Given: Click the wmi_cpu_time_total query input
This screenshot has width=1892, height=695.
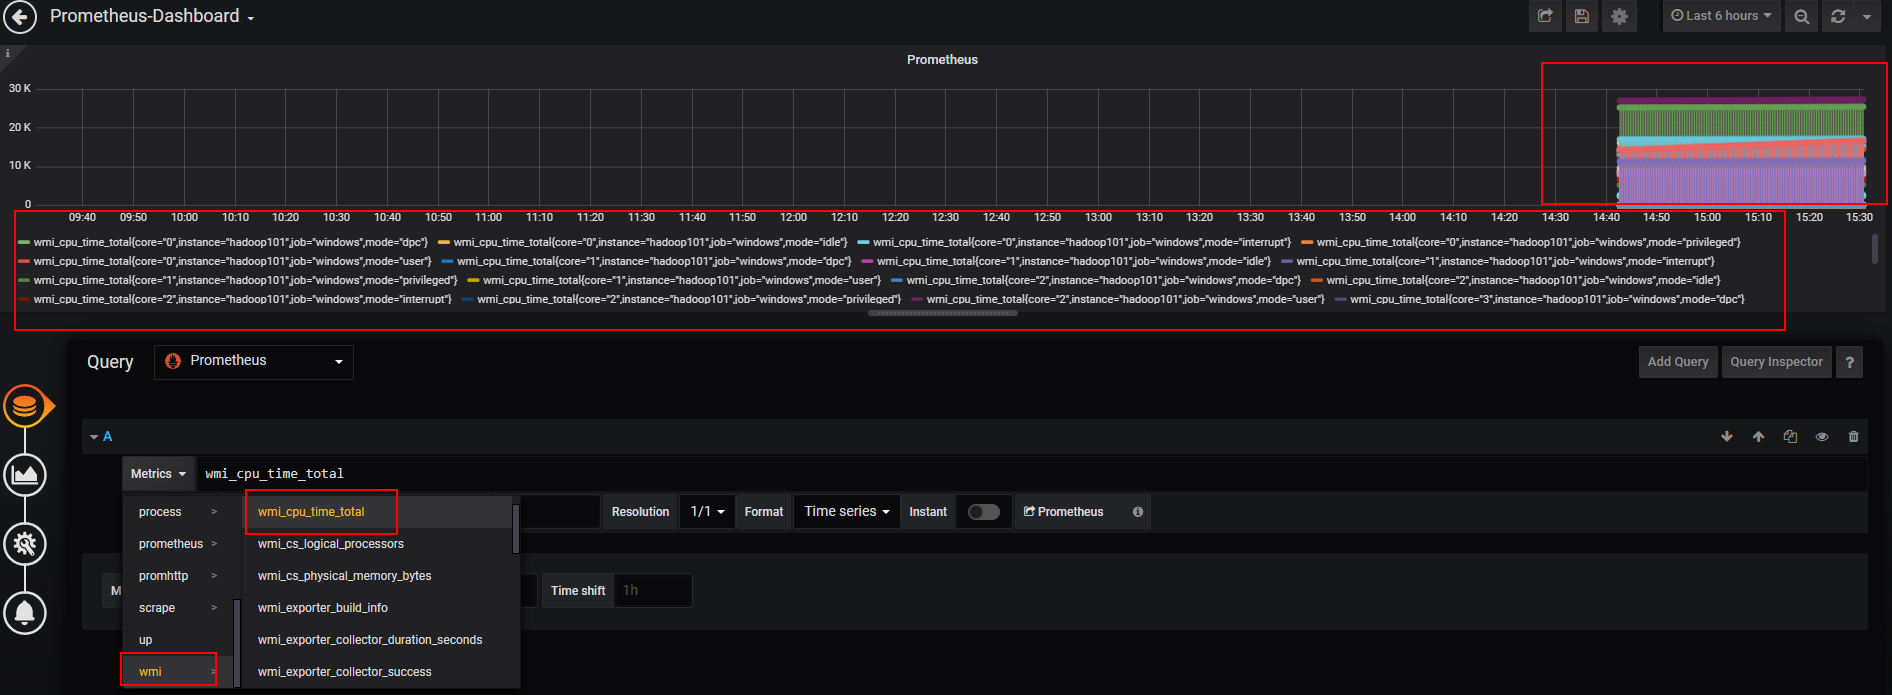Looking at the screenshot, I should (1031, 474).
